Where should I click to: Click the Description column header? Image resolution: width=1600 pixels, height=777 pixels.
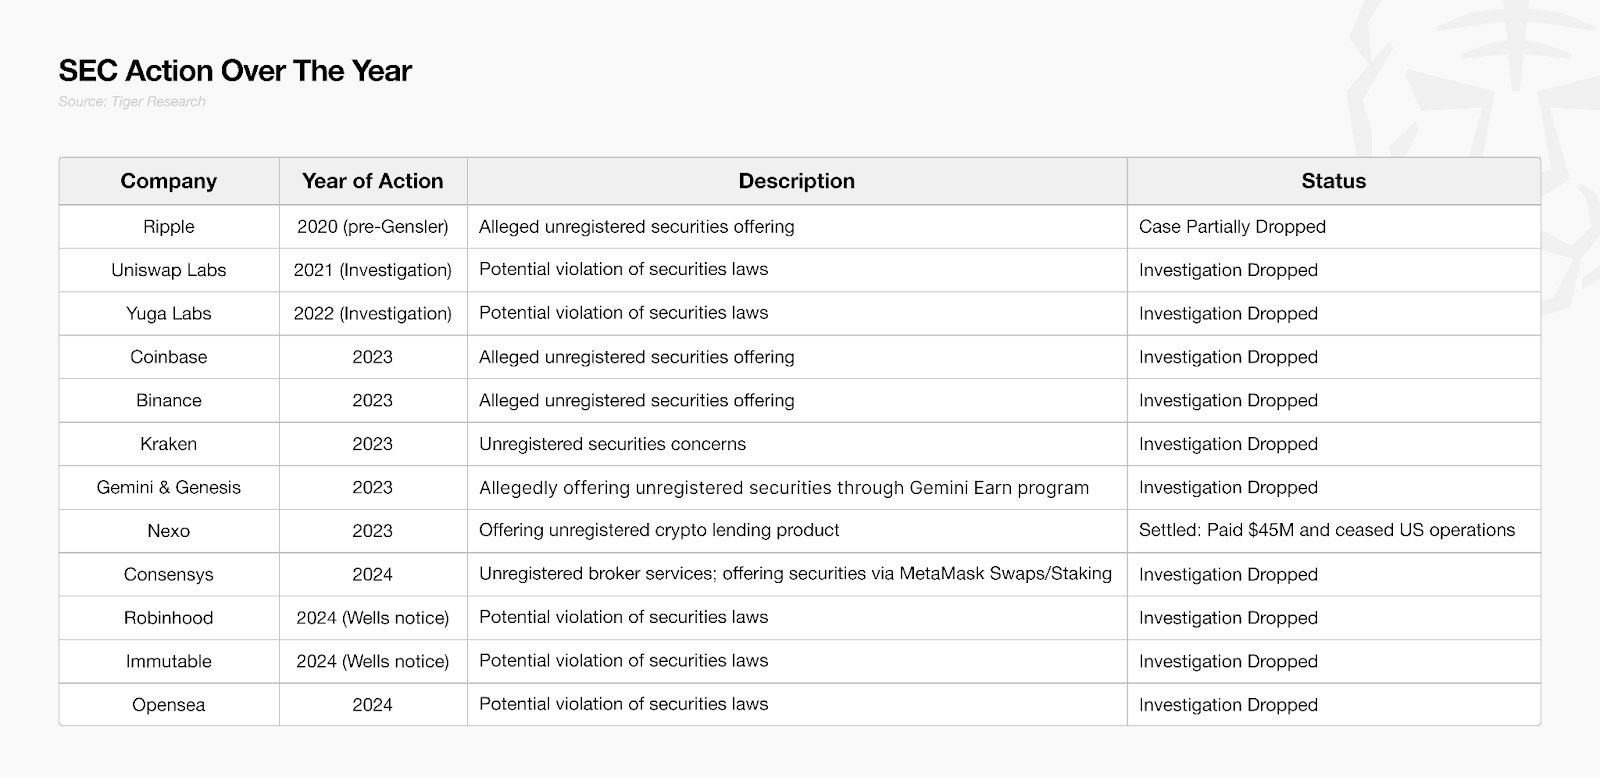pyautogui.click(x=797, y=181)
